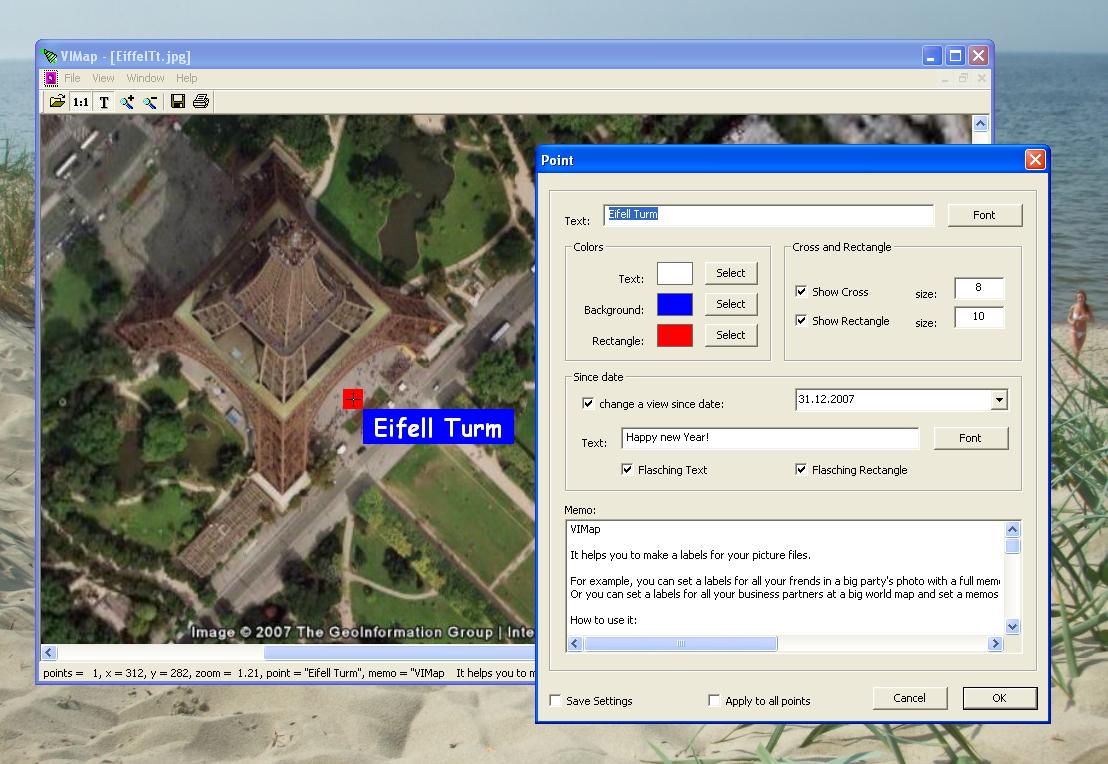The width and height of the screenshot is (1108, 764).
Task: Uncheck Show Cross for the point
Action: [802, 291]
